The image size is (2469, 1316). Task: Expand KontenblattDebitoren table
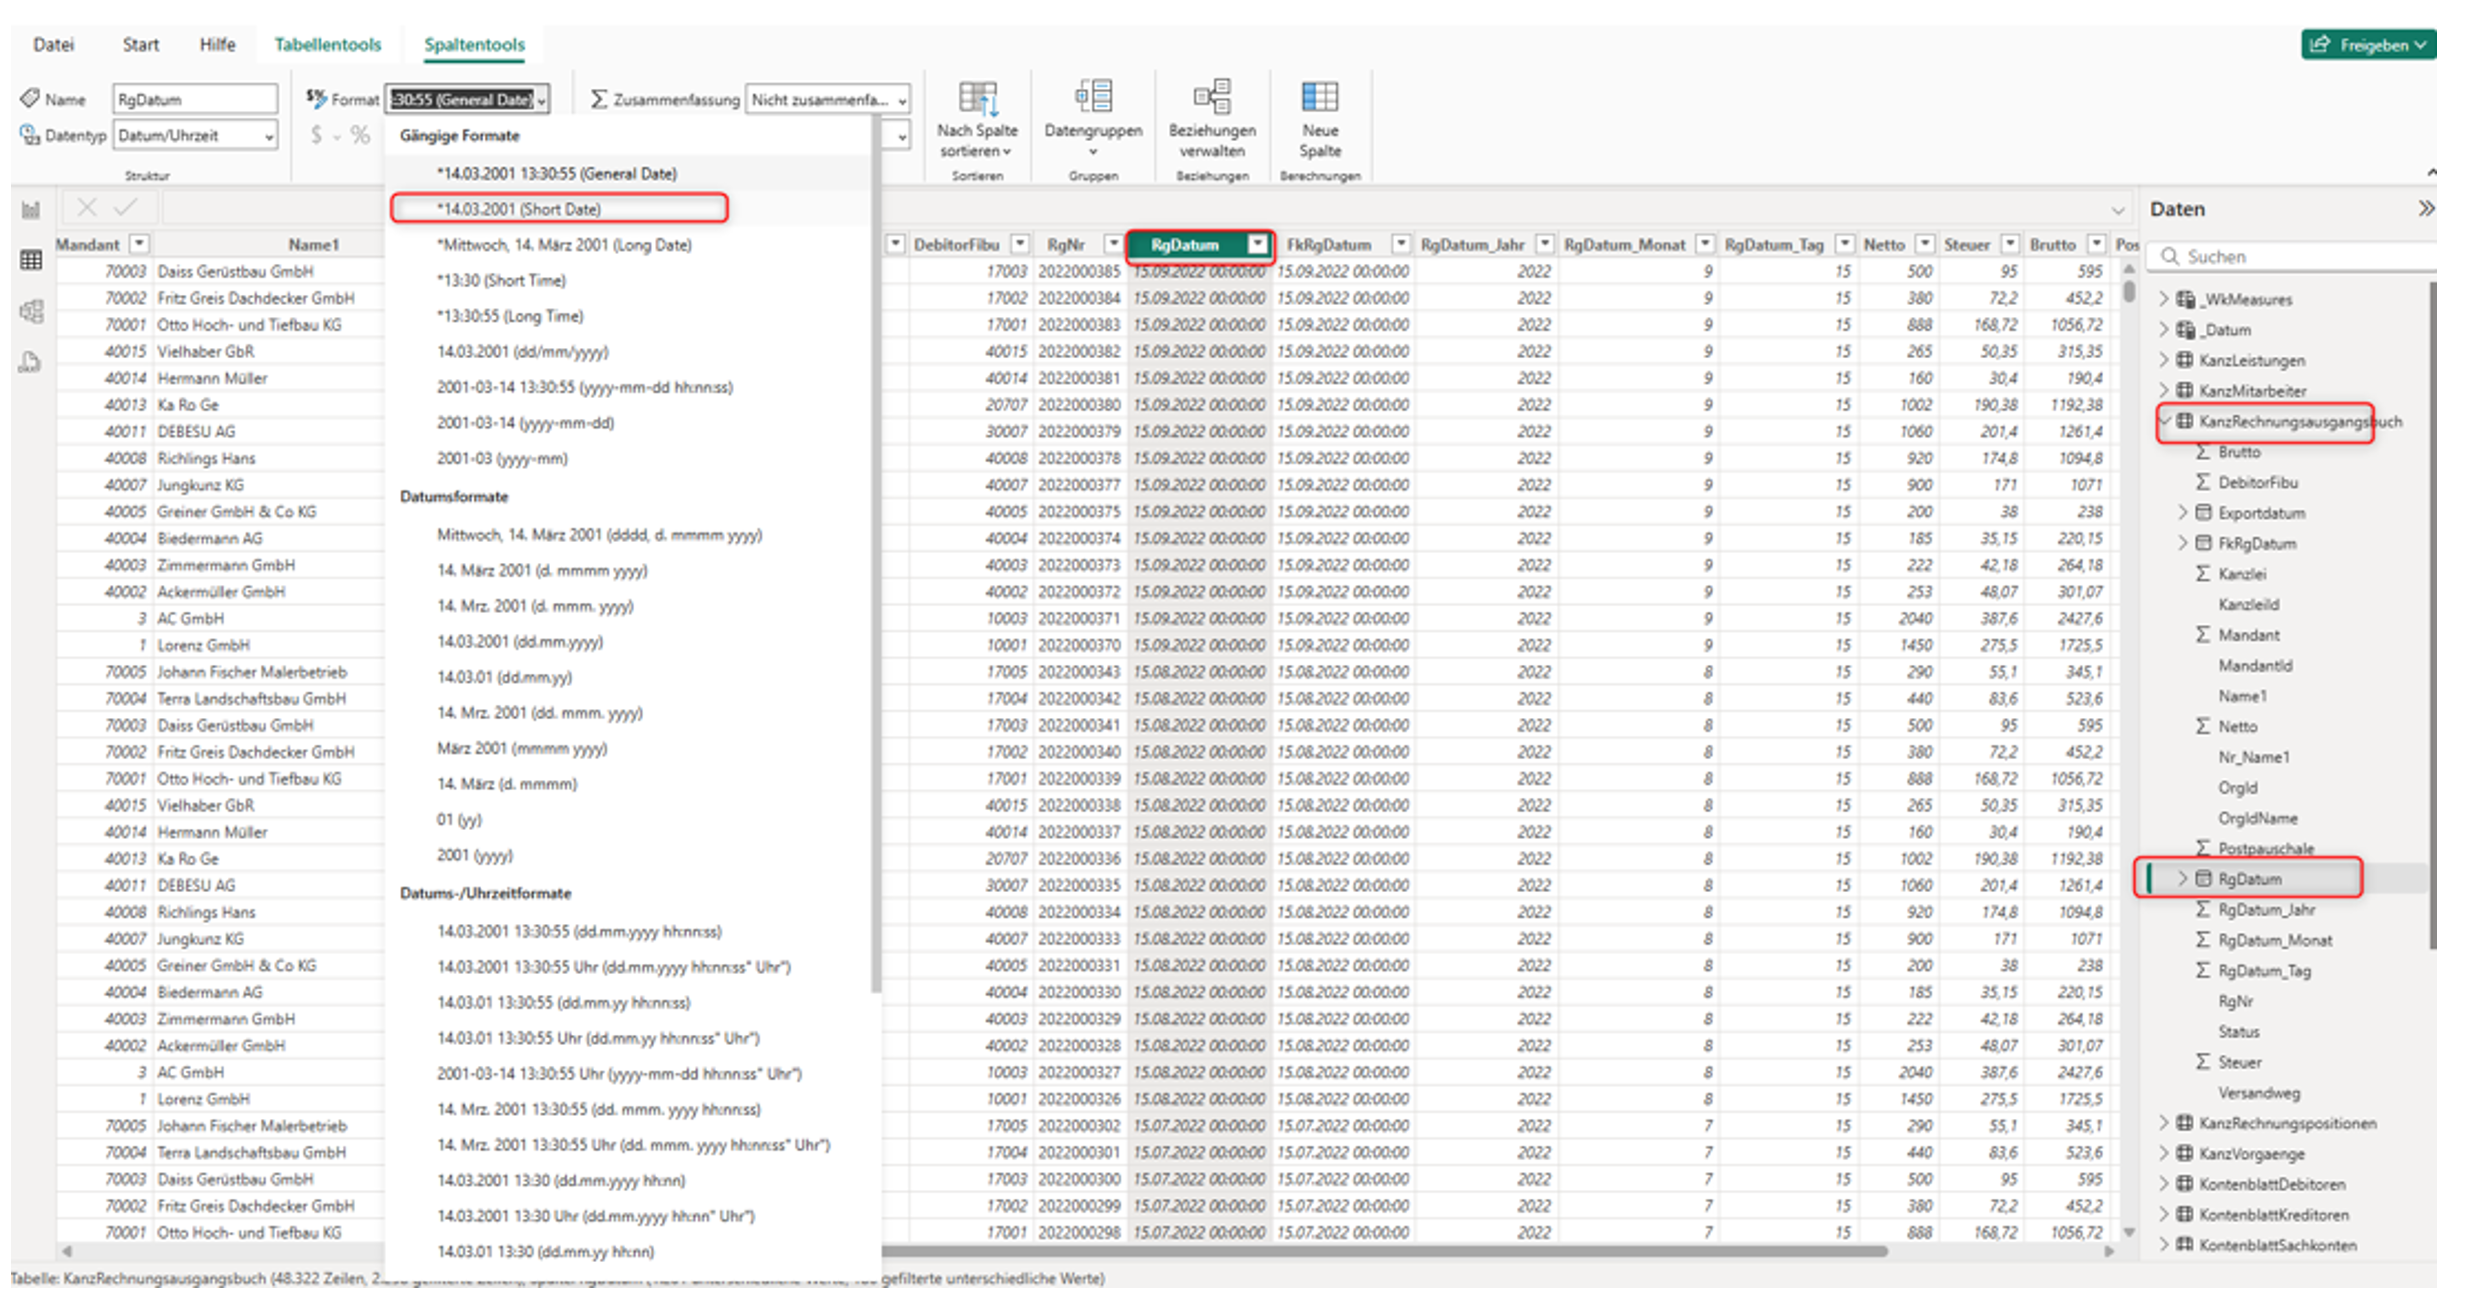pos(2163,1184)
